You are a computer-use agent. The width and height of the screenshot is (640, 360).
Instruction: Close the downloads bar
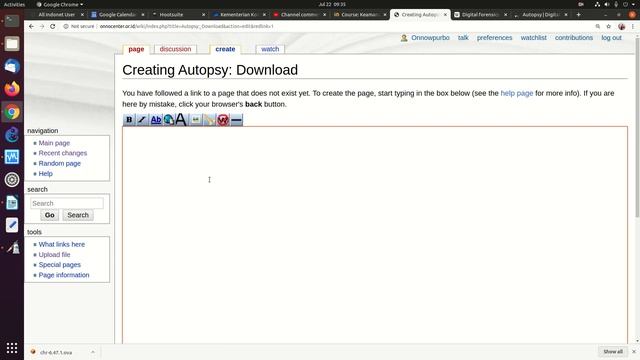tap(633, 351)
